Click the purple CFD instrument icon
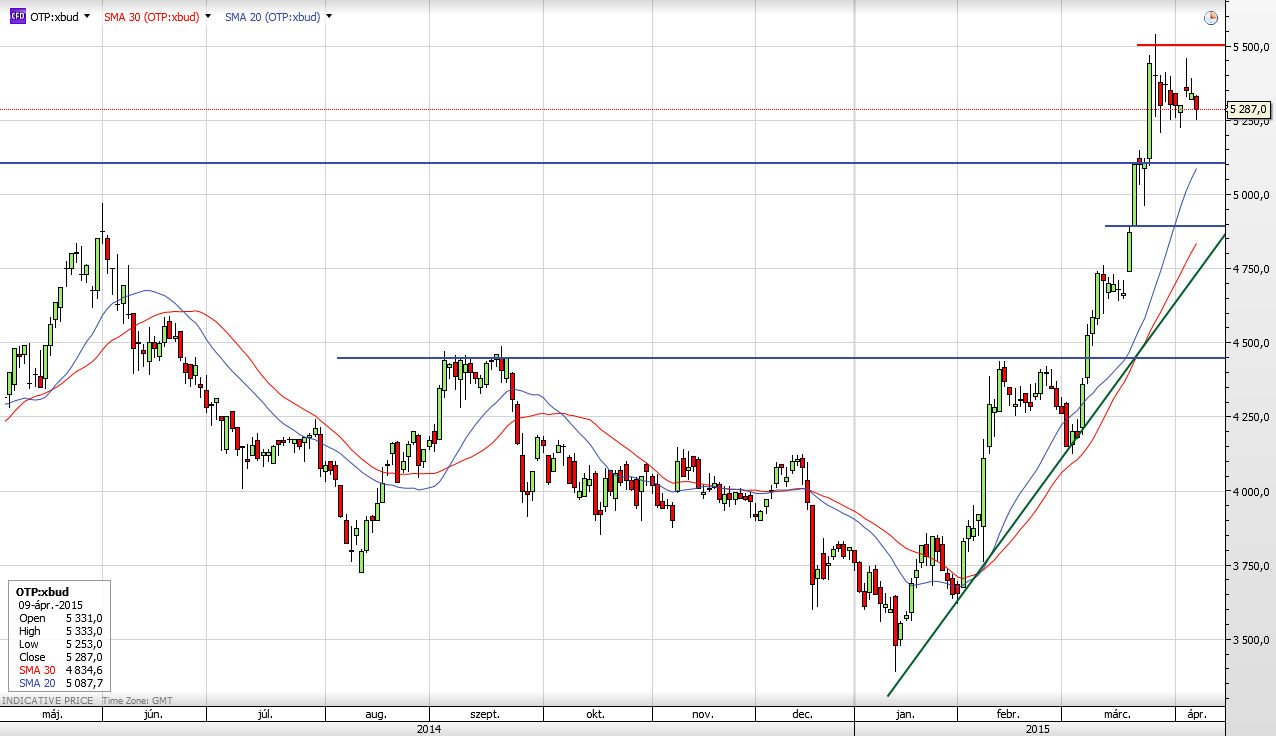Image resolution: width=1276 pixels, height=736 pixels. [x=17, y=17]
